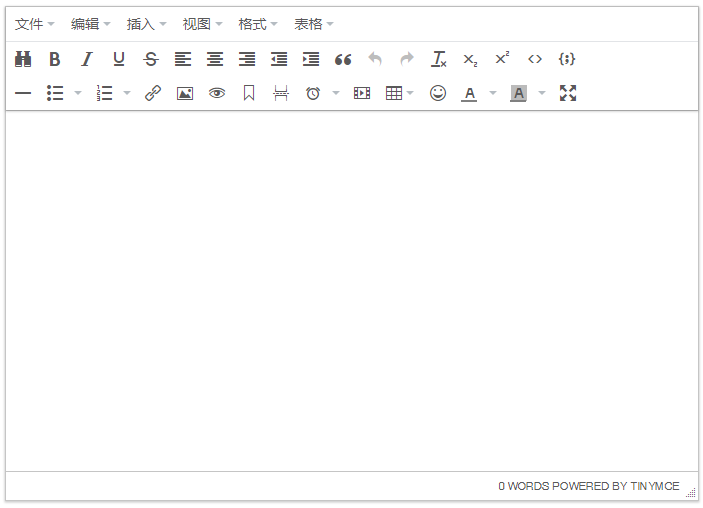Image resolution: width=703 pixels, height=508 pixels.
Task: Open the 插入 menu
Action: tap(146, 24)
